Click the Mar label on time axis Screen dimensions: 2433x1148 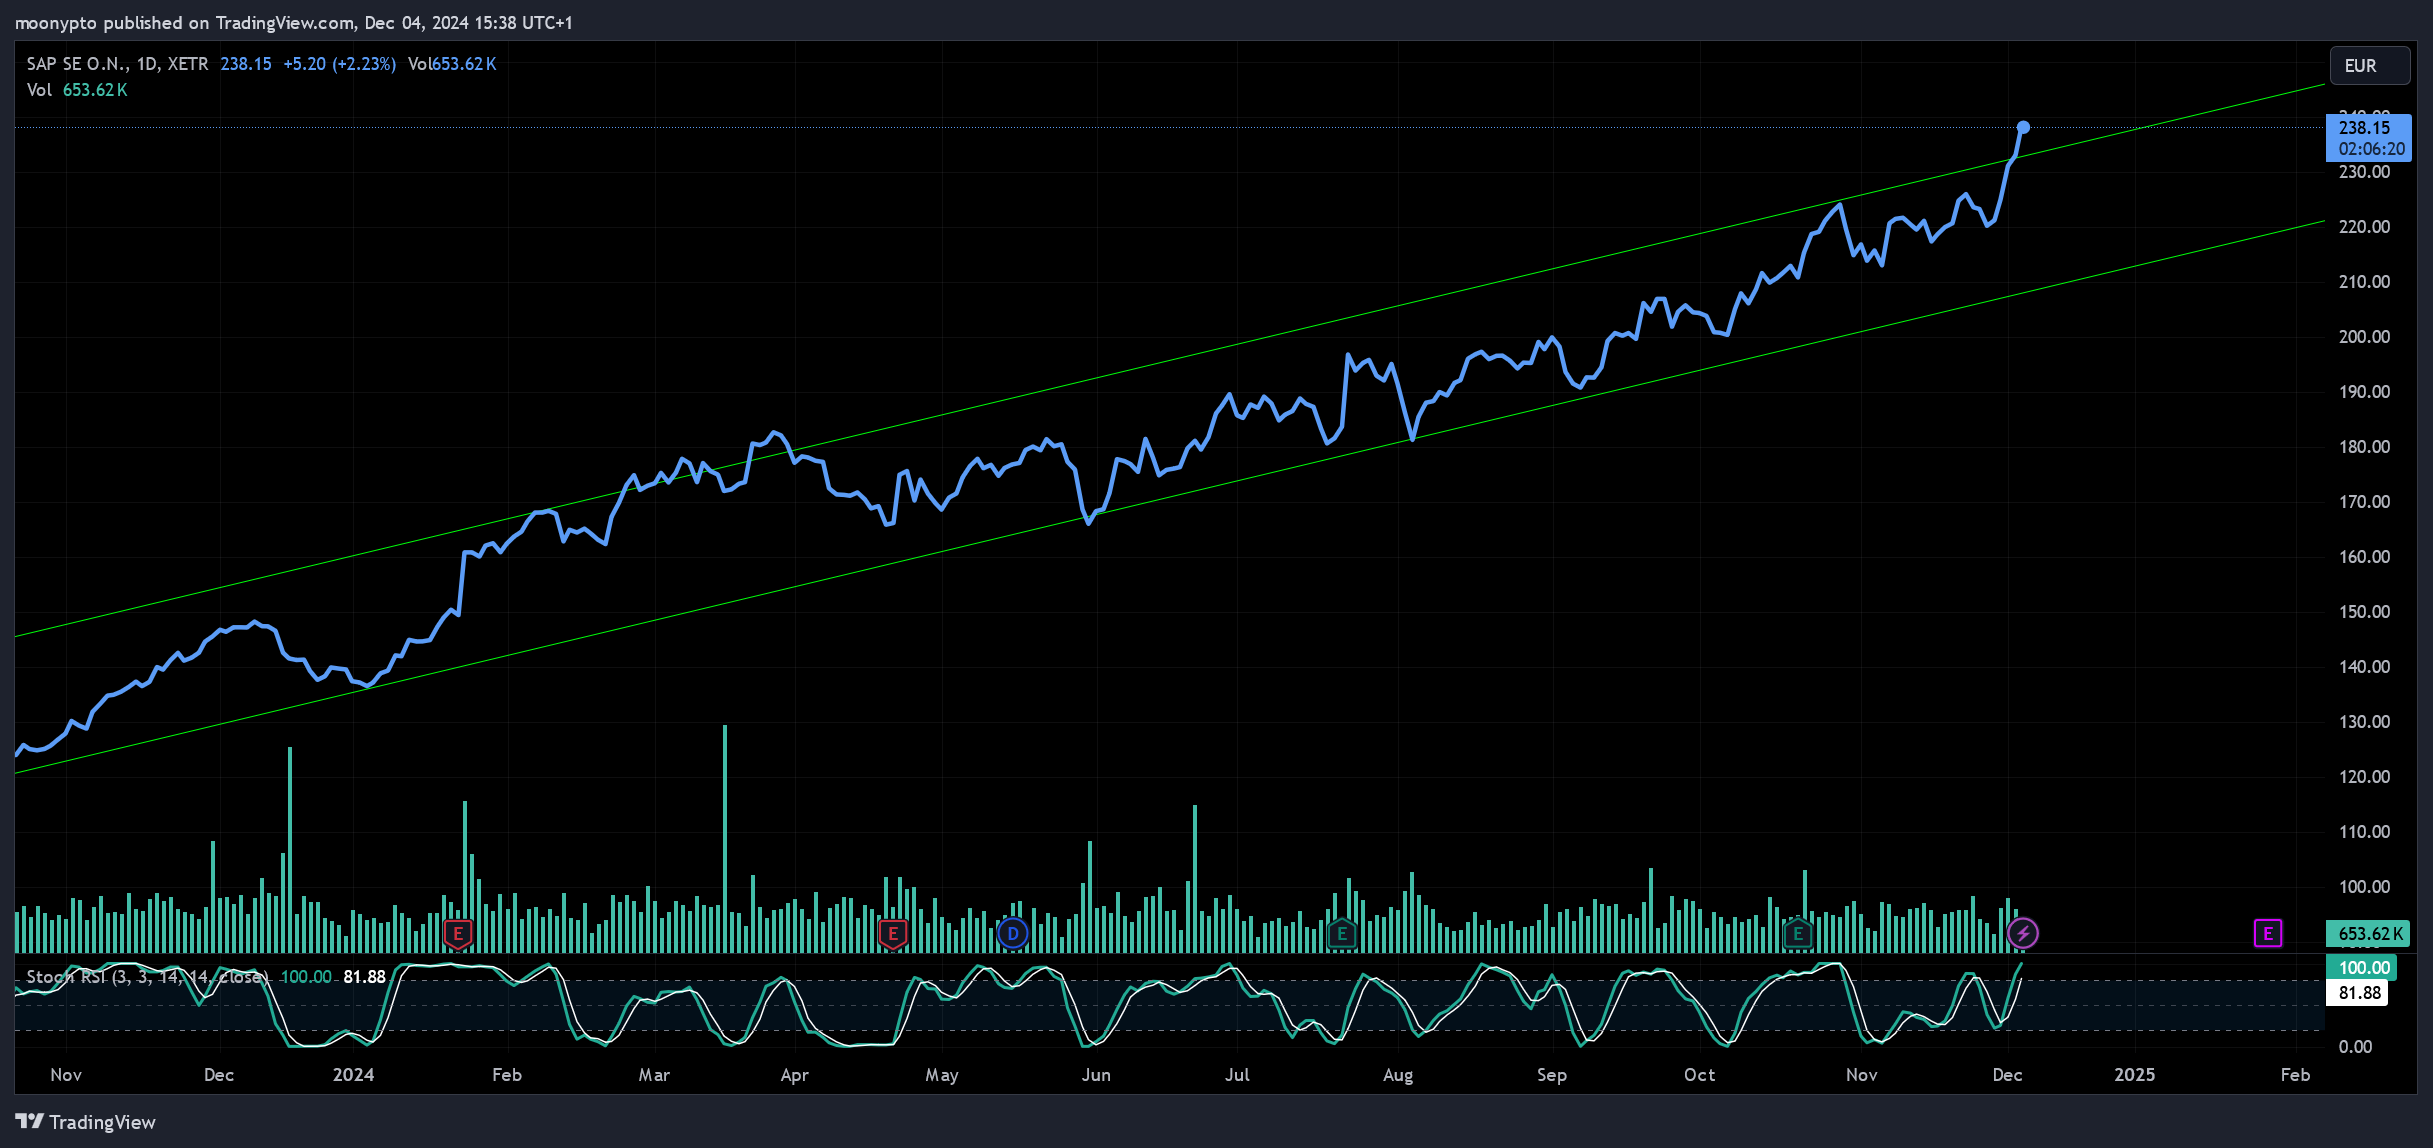(x=654, y=1075)
